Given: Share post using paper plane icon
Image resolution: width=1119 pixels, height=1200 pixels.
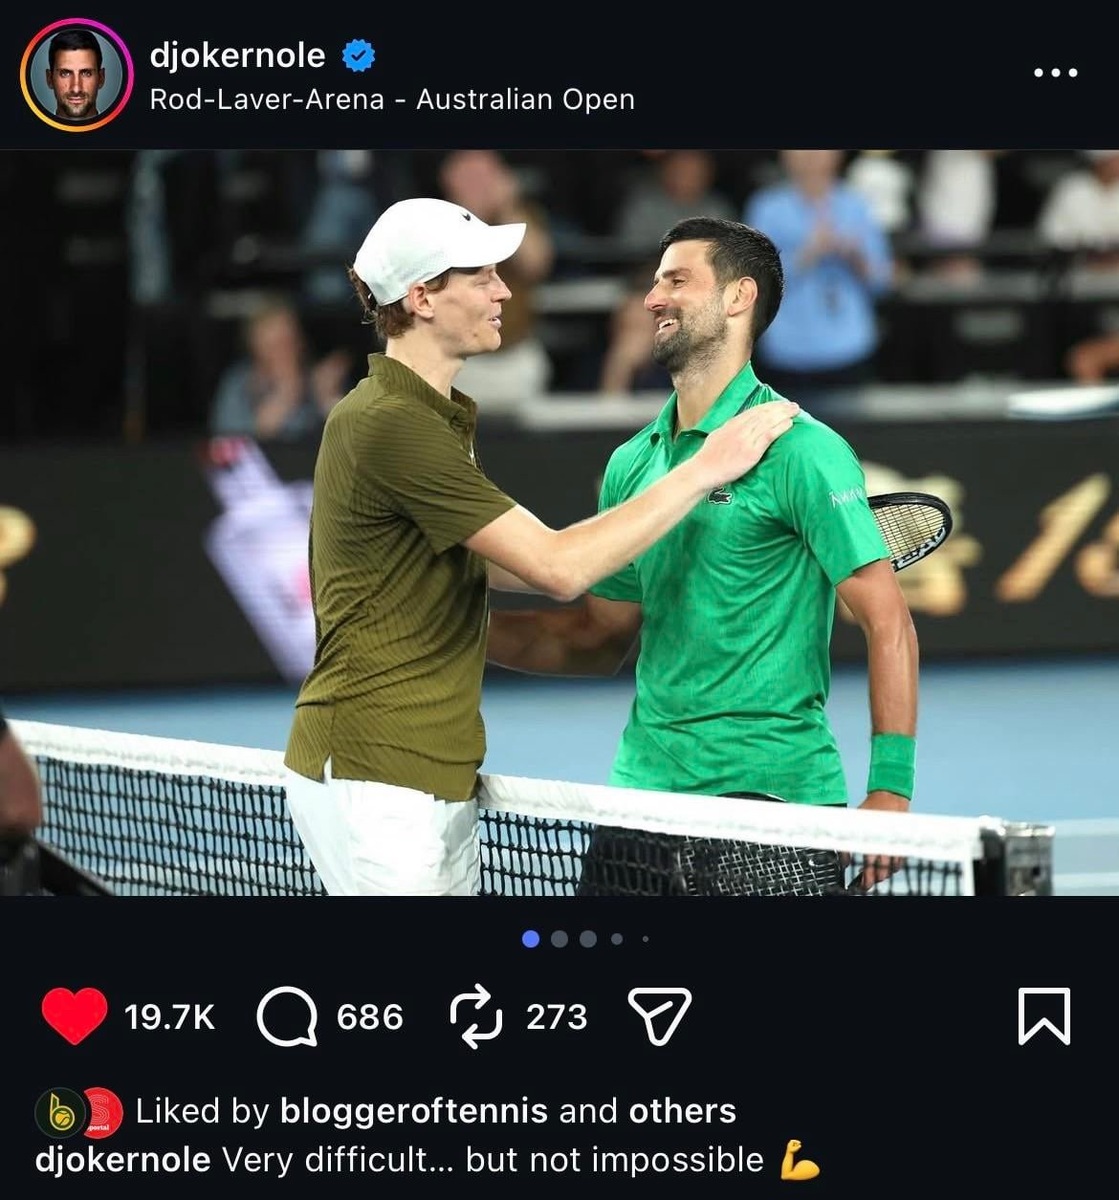Looking at the screenshot, I should 659,1017.
